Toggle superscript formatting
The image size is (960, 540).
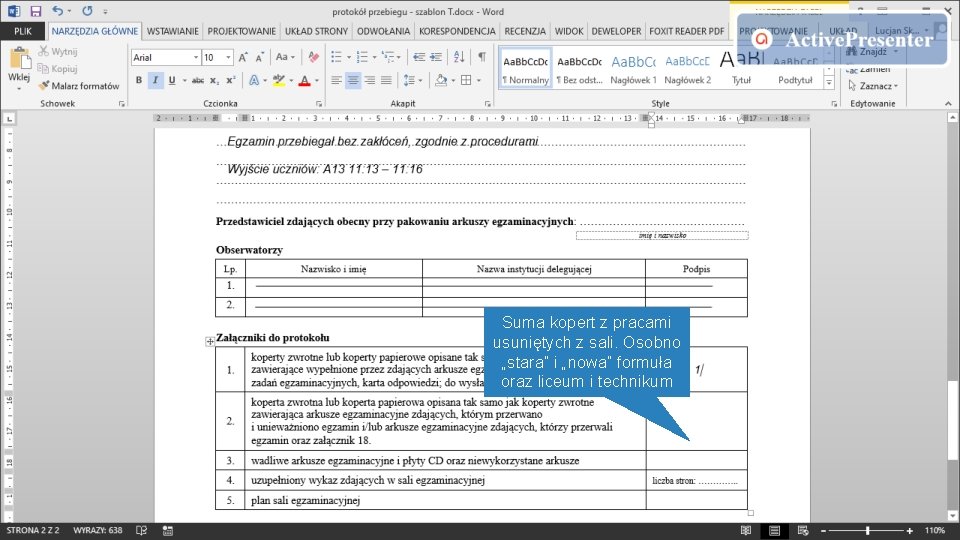231,80
